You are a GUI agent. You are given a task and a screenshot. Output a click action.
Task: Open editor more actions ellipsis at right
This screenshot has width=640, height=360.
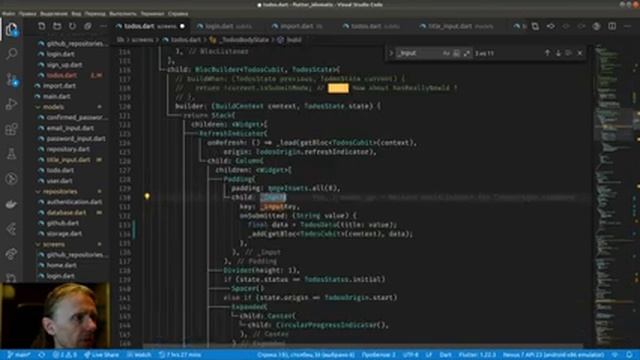(x=627, y=27)
